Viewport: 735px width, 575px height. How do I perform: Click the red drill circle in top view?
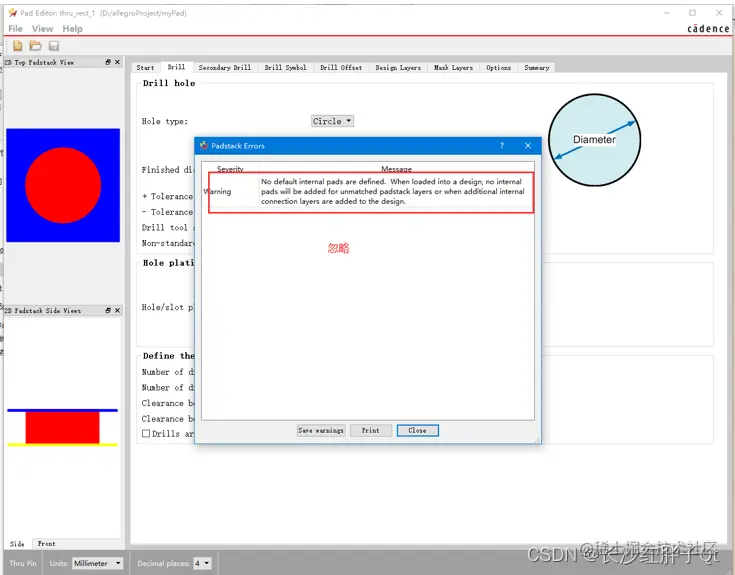(63, 185)
